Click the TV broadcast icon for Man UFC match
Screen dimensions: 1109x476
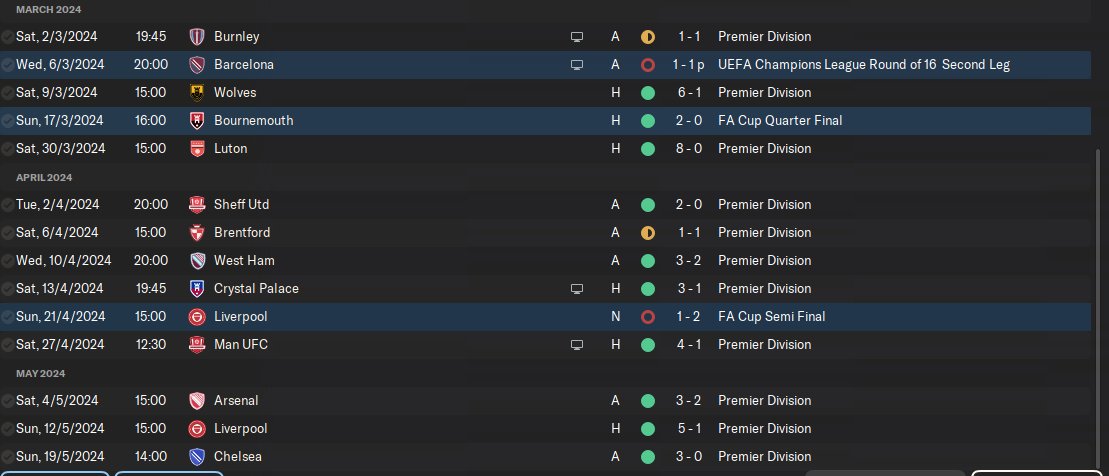coord(576,345)
